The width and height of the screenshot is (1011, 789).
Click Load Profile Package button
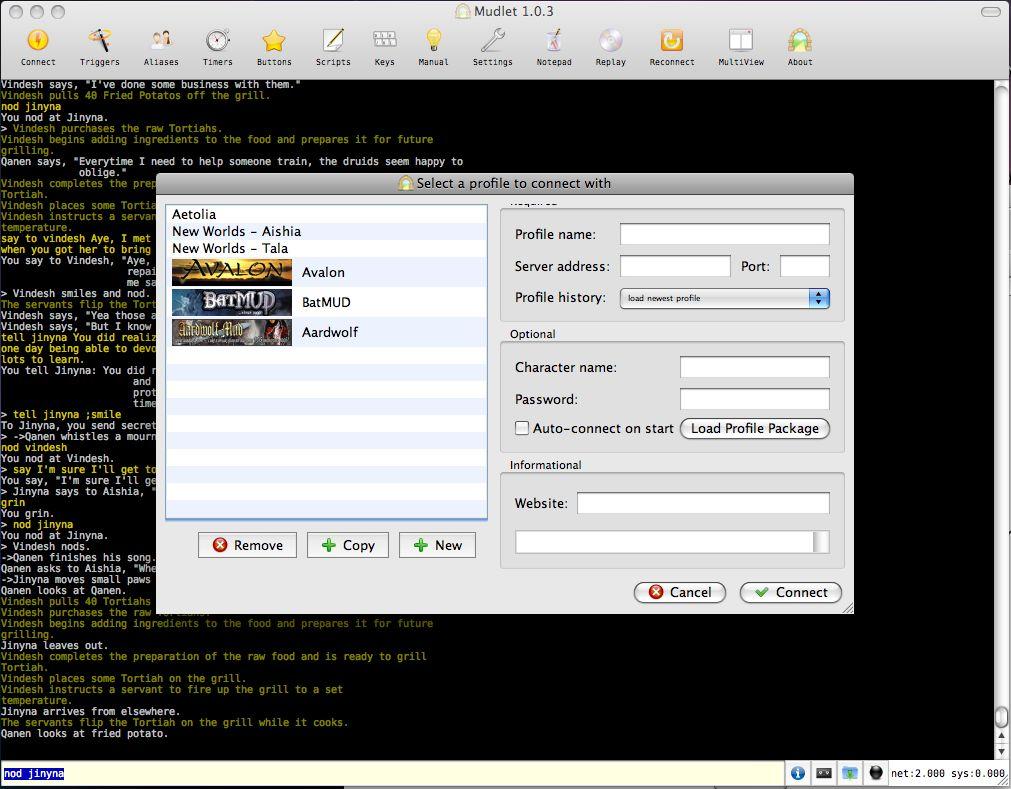click(755, 429)
